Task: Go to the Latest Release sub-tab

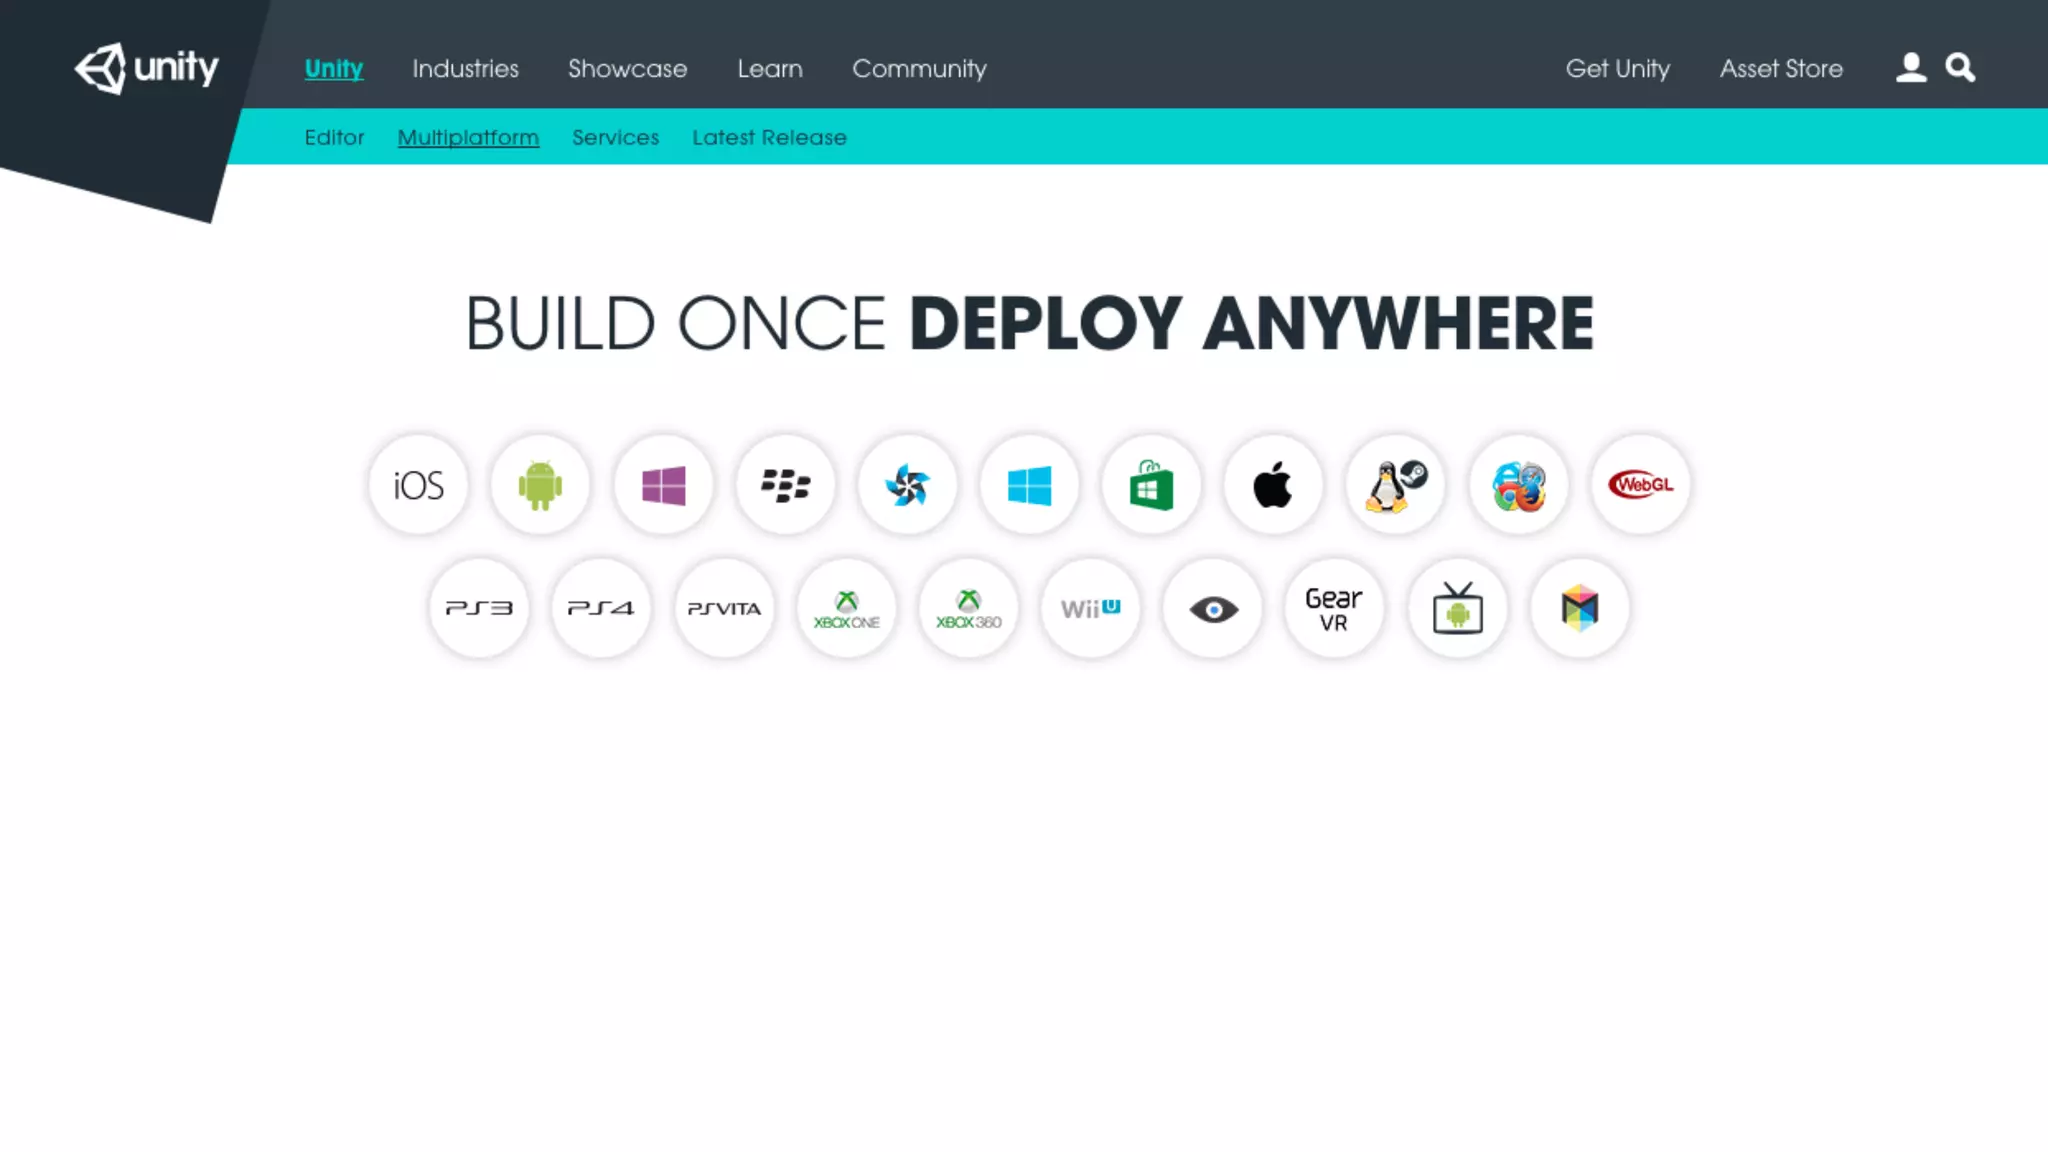Action: (x=769, y=137)
